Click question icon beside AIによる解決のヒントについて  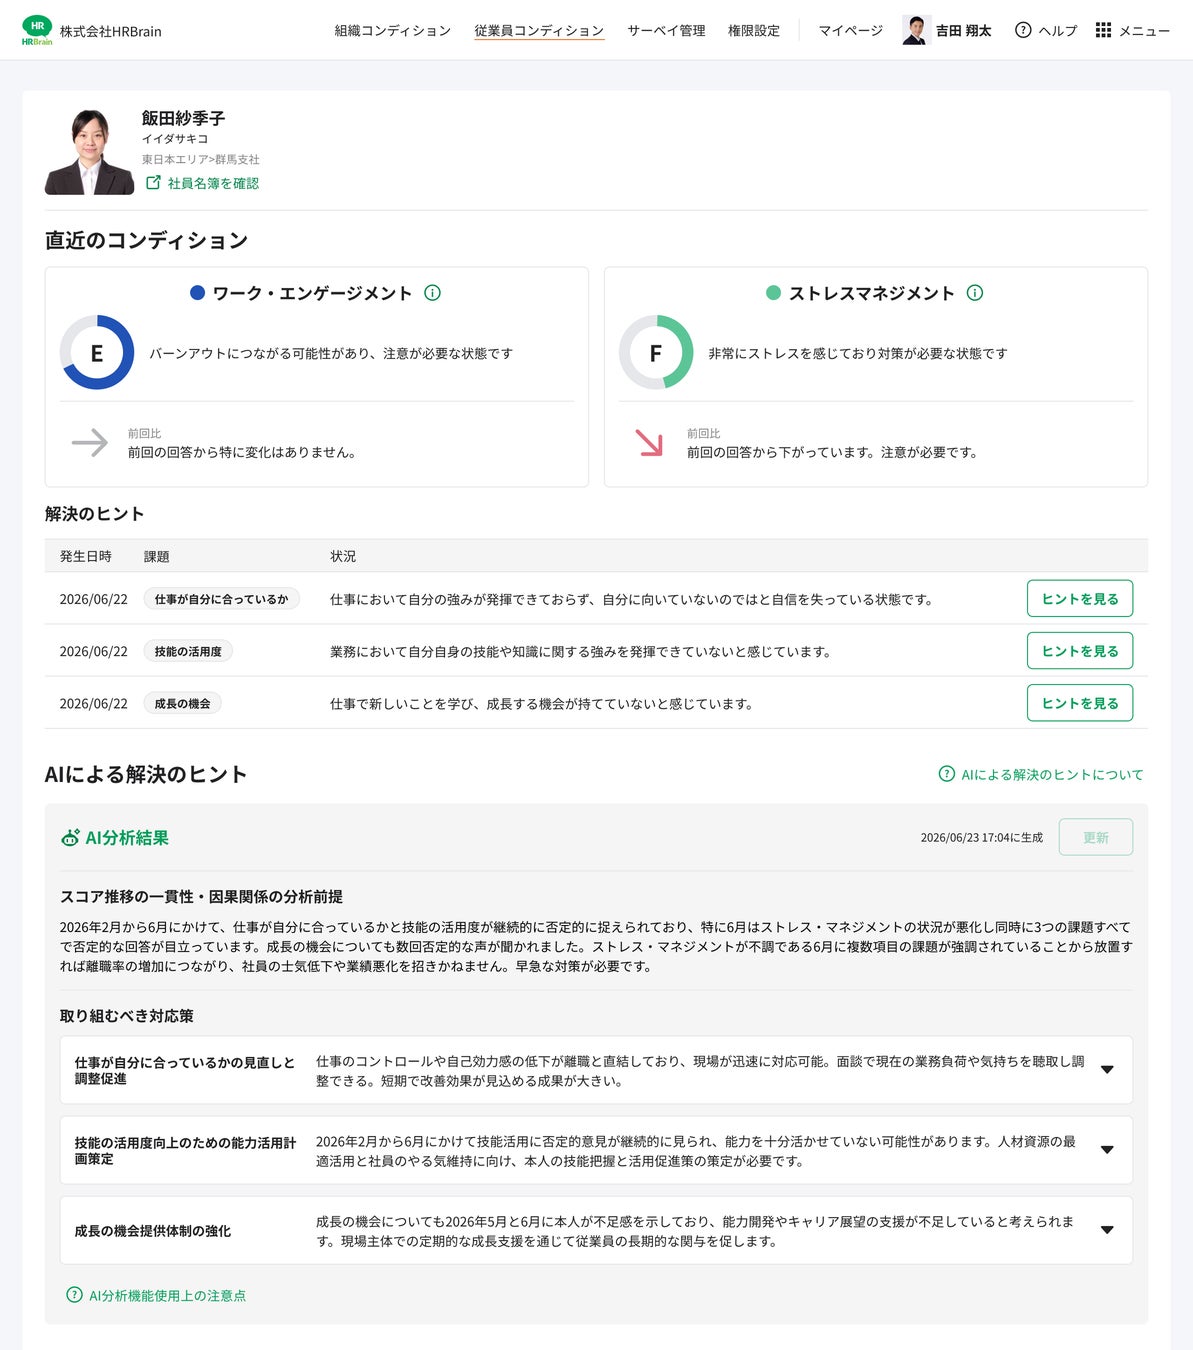(x=946, y=774)
